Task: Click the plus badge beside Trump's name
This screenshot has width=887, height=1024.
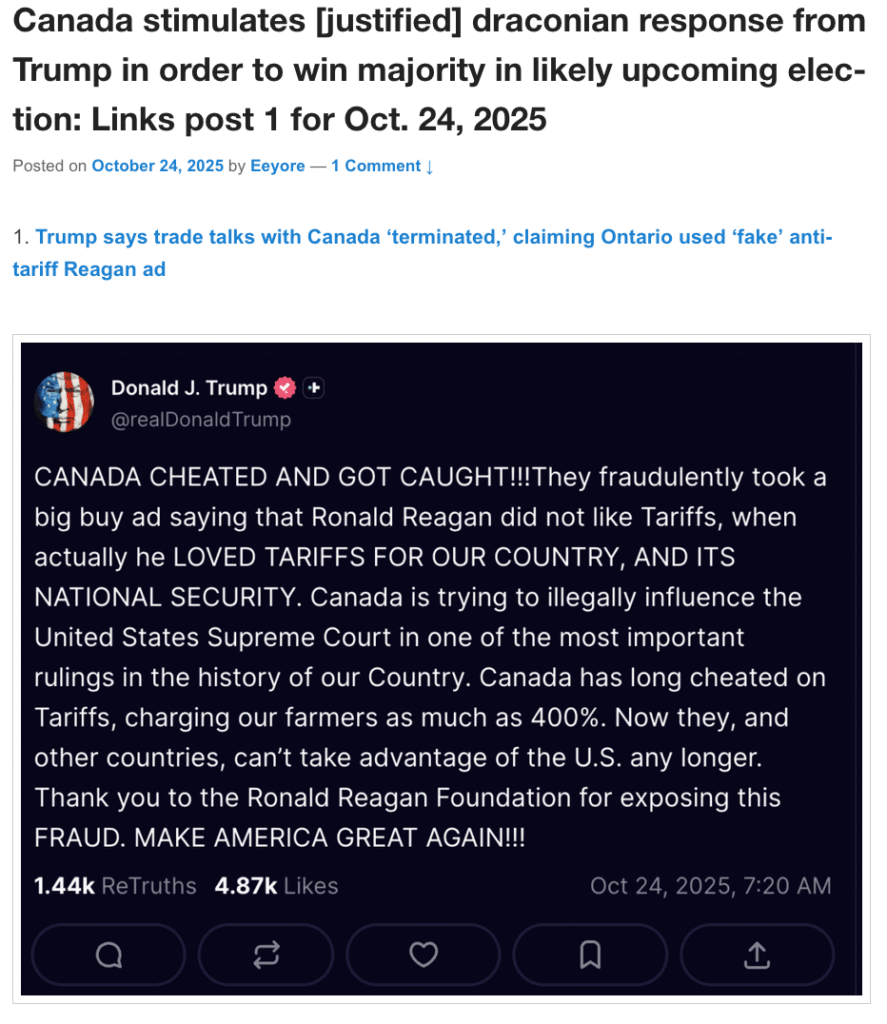Action: click(313, 388)
